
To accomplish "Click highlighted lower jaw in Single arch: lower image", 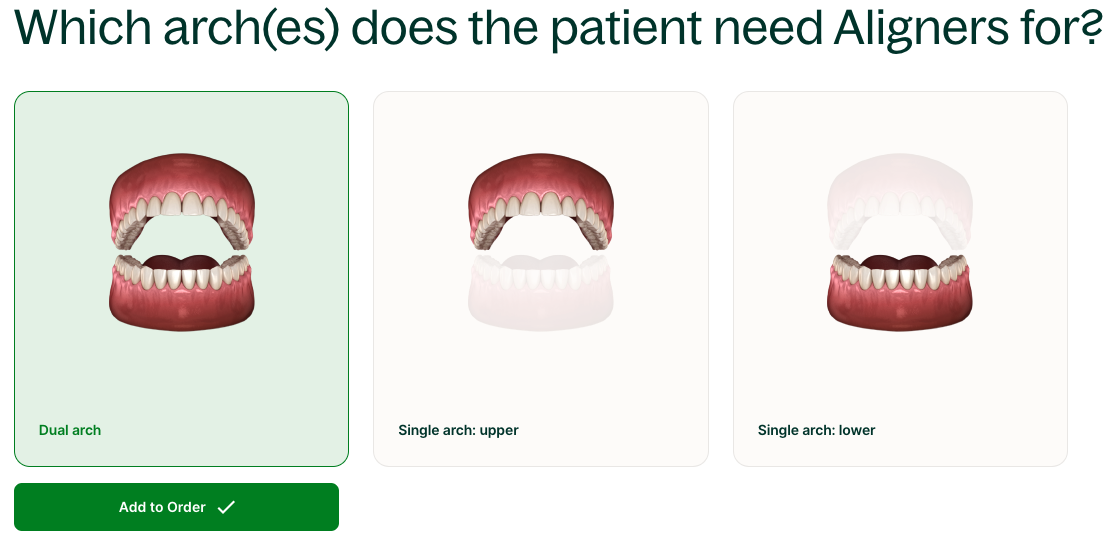I will pyautogui.click(x=900, y=300).
